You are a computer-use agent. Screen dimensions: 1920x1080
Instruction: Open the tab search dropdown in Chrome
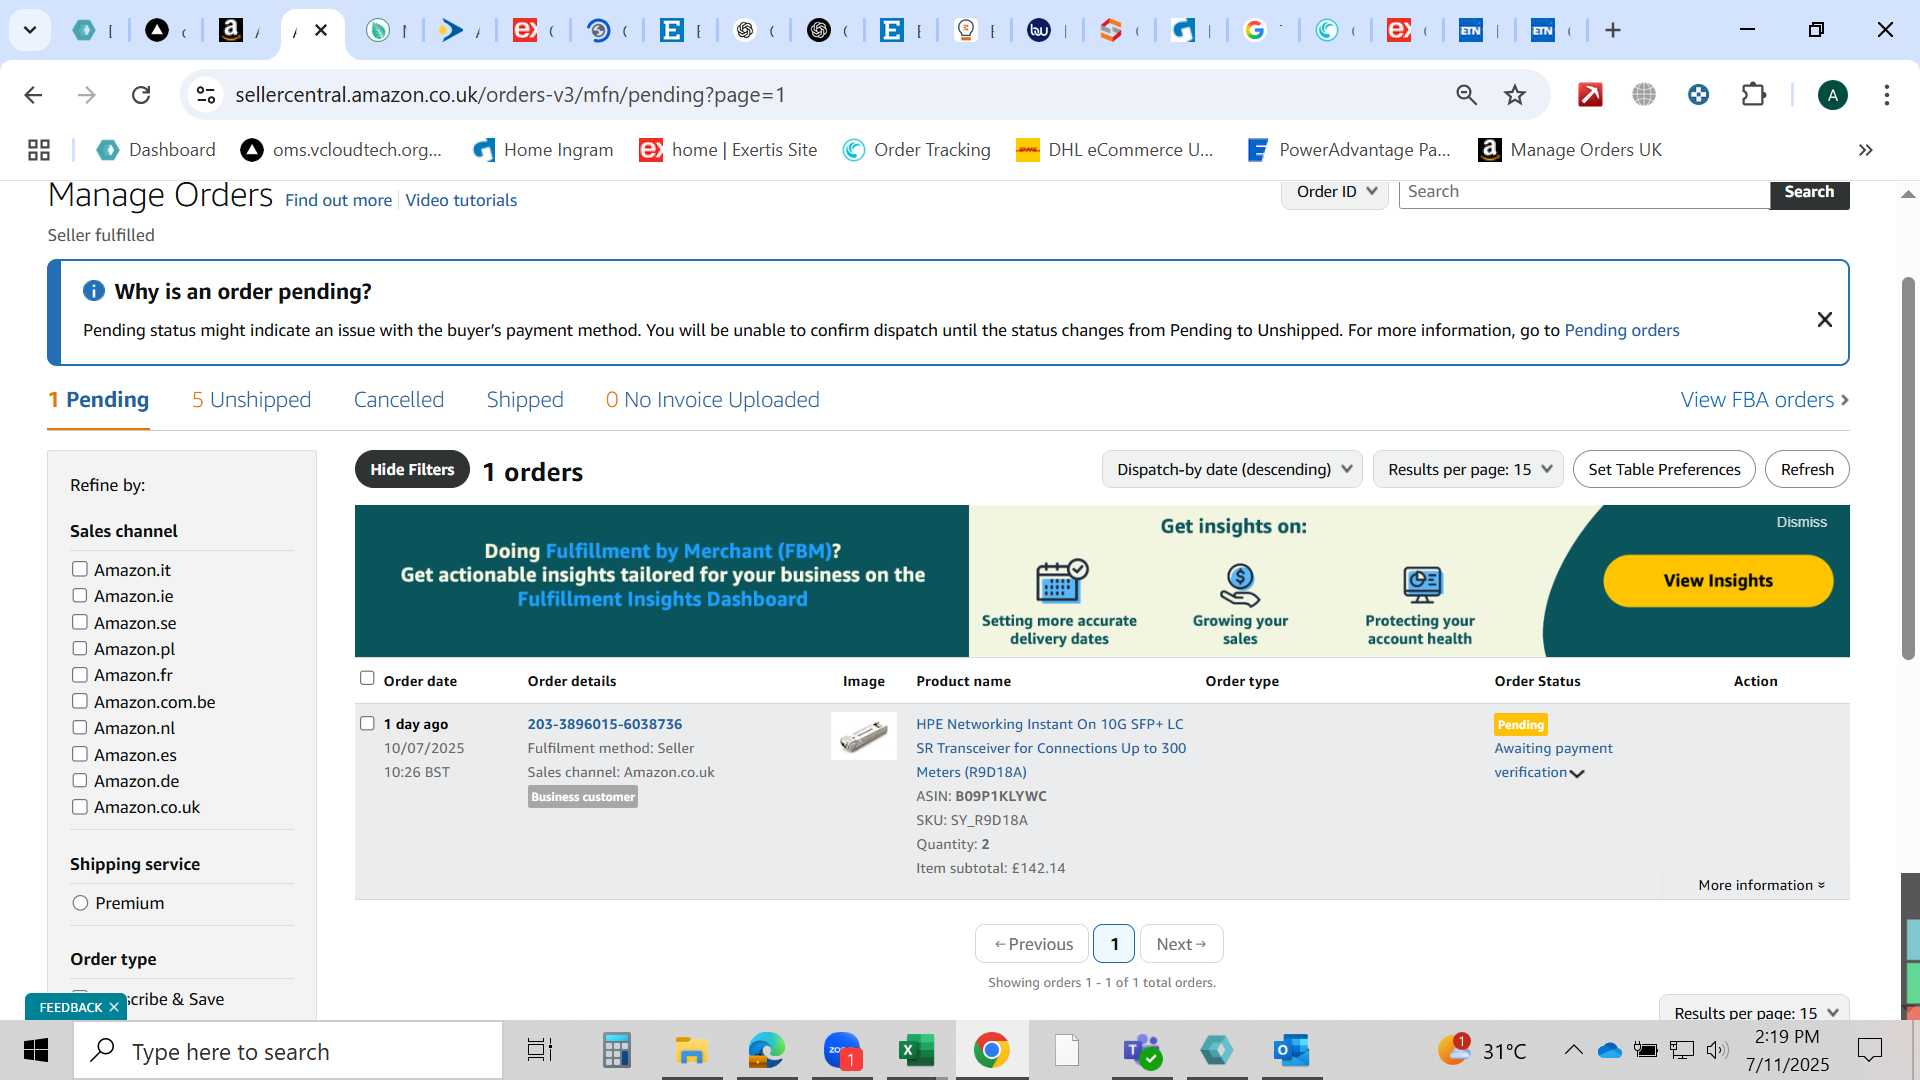pyautogui.click(x=30, y=30)
